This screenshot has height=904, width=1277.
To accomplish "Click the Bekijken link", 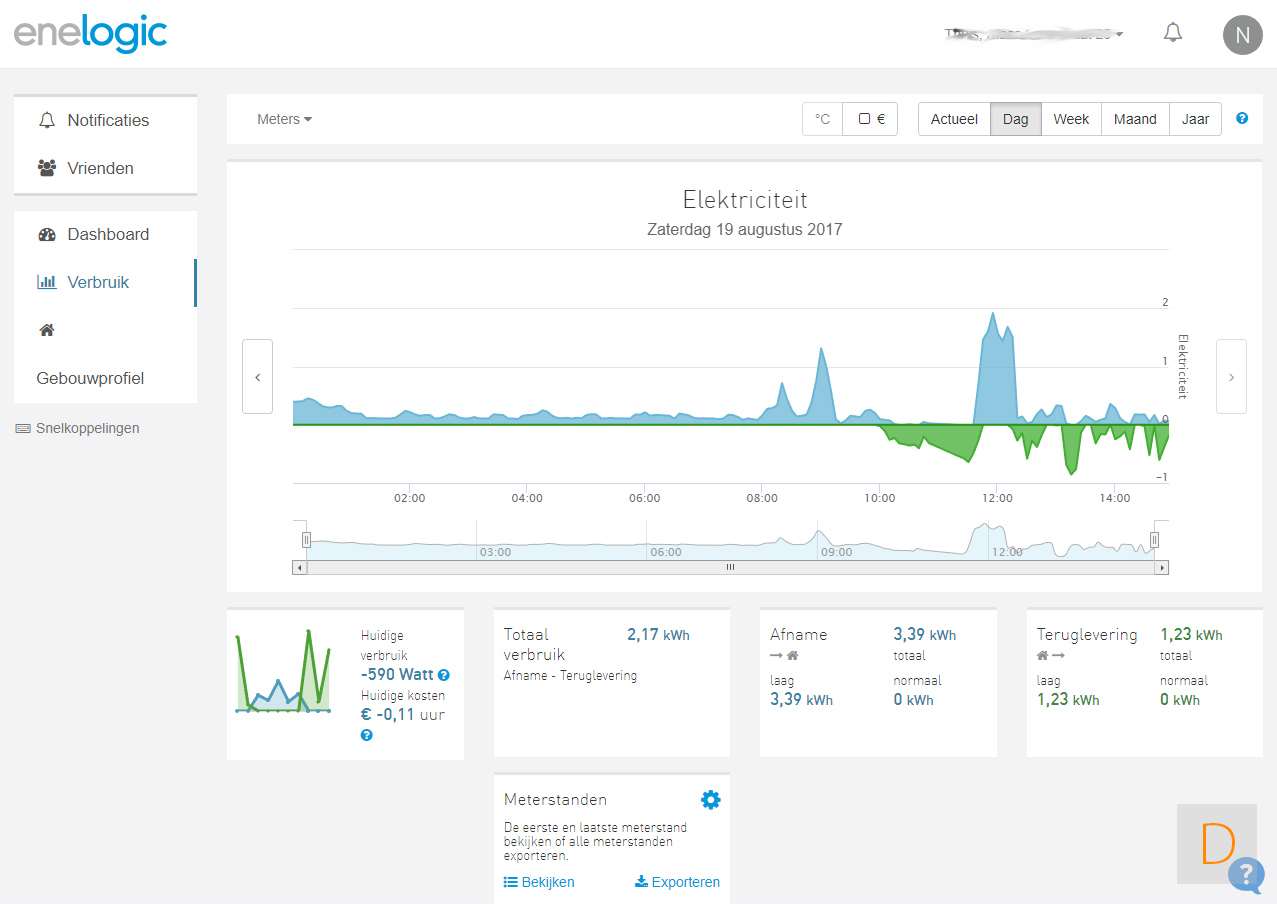I will [539, 882].
